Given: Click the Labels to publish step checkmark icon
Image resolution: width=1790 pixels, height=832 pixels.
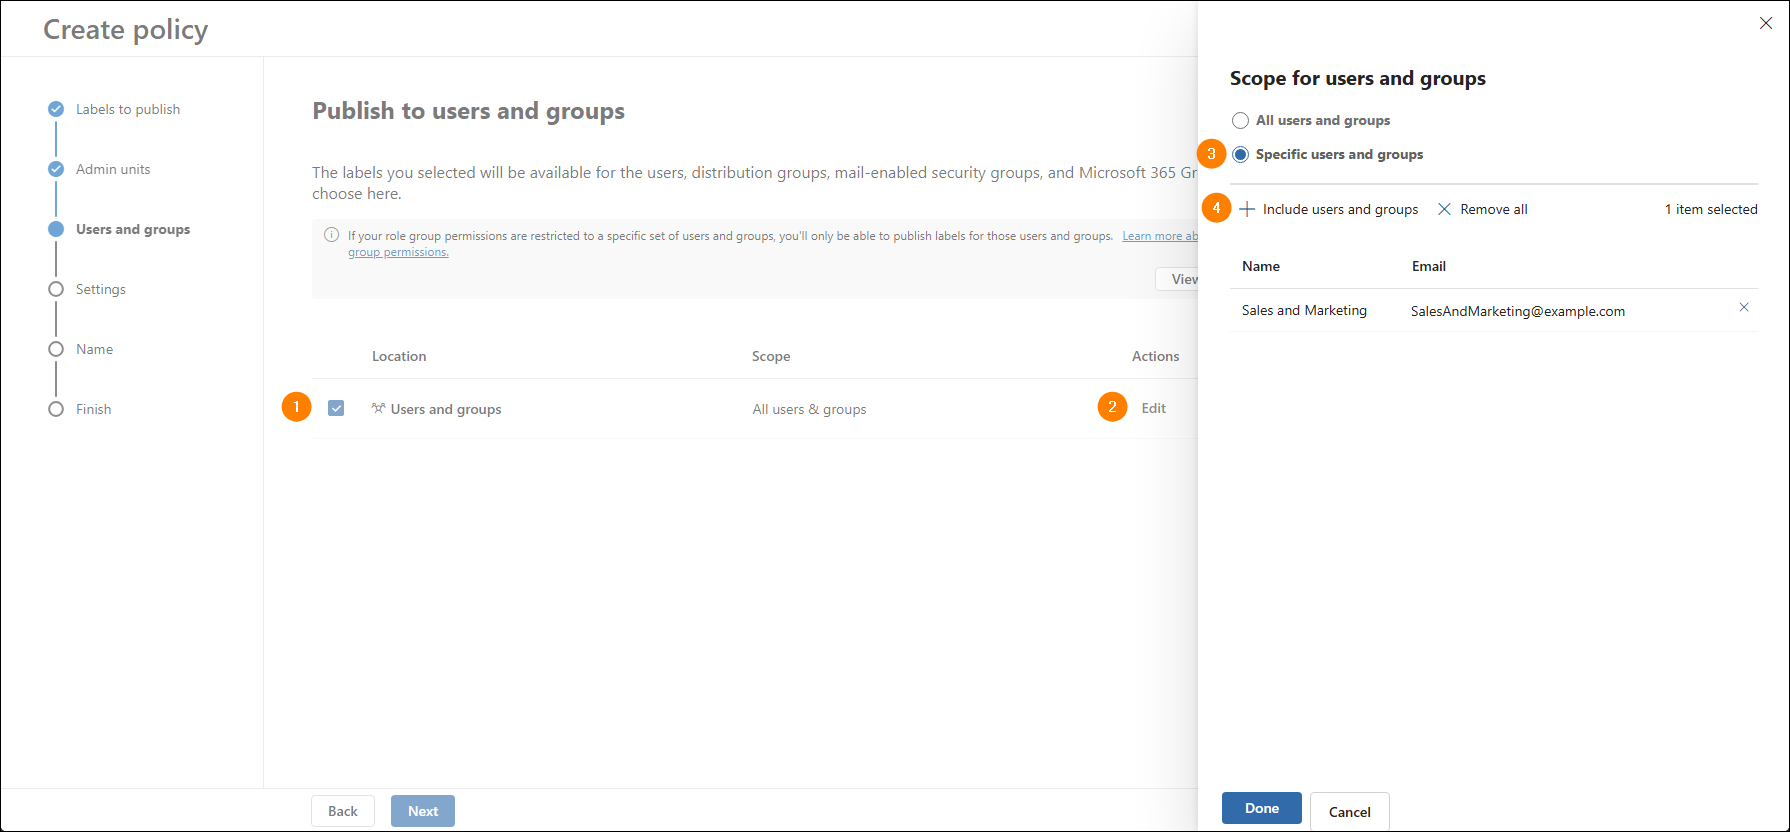Looking at the screenshot, I should pyautogui.click(x=56, y=109).
